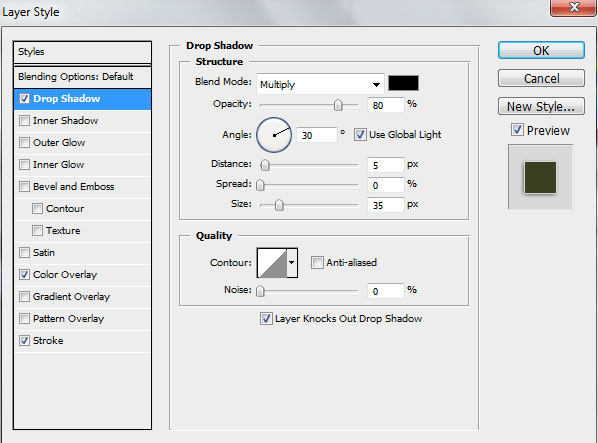Expand the Contour picker arrow
The width and height of the screenshot is (598, 443).
tap(292, 263)
